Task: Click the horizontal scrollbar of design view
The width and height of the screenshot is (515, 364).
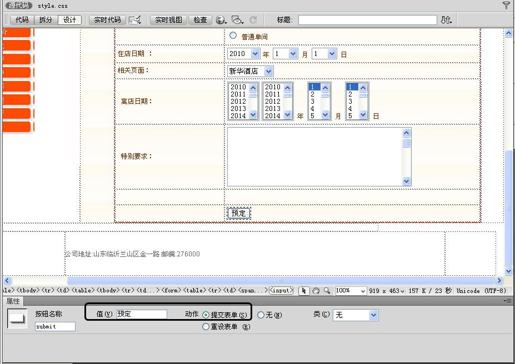Action: (253, 281)
